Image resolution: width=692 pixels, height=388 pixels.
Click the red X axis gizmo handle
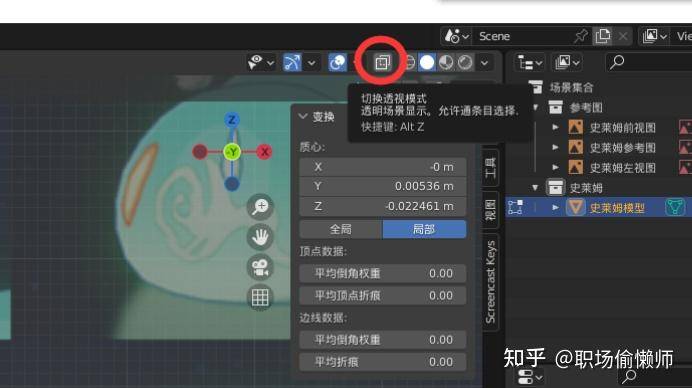[264, 152]
